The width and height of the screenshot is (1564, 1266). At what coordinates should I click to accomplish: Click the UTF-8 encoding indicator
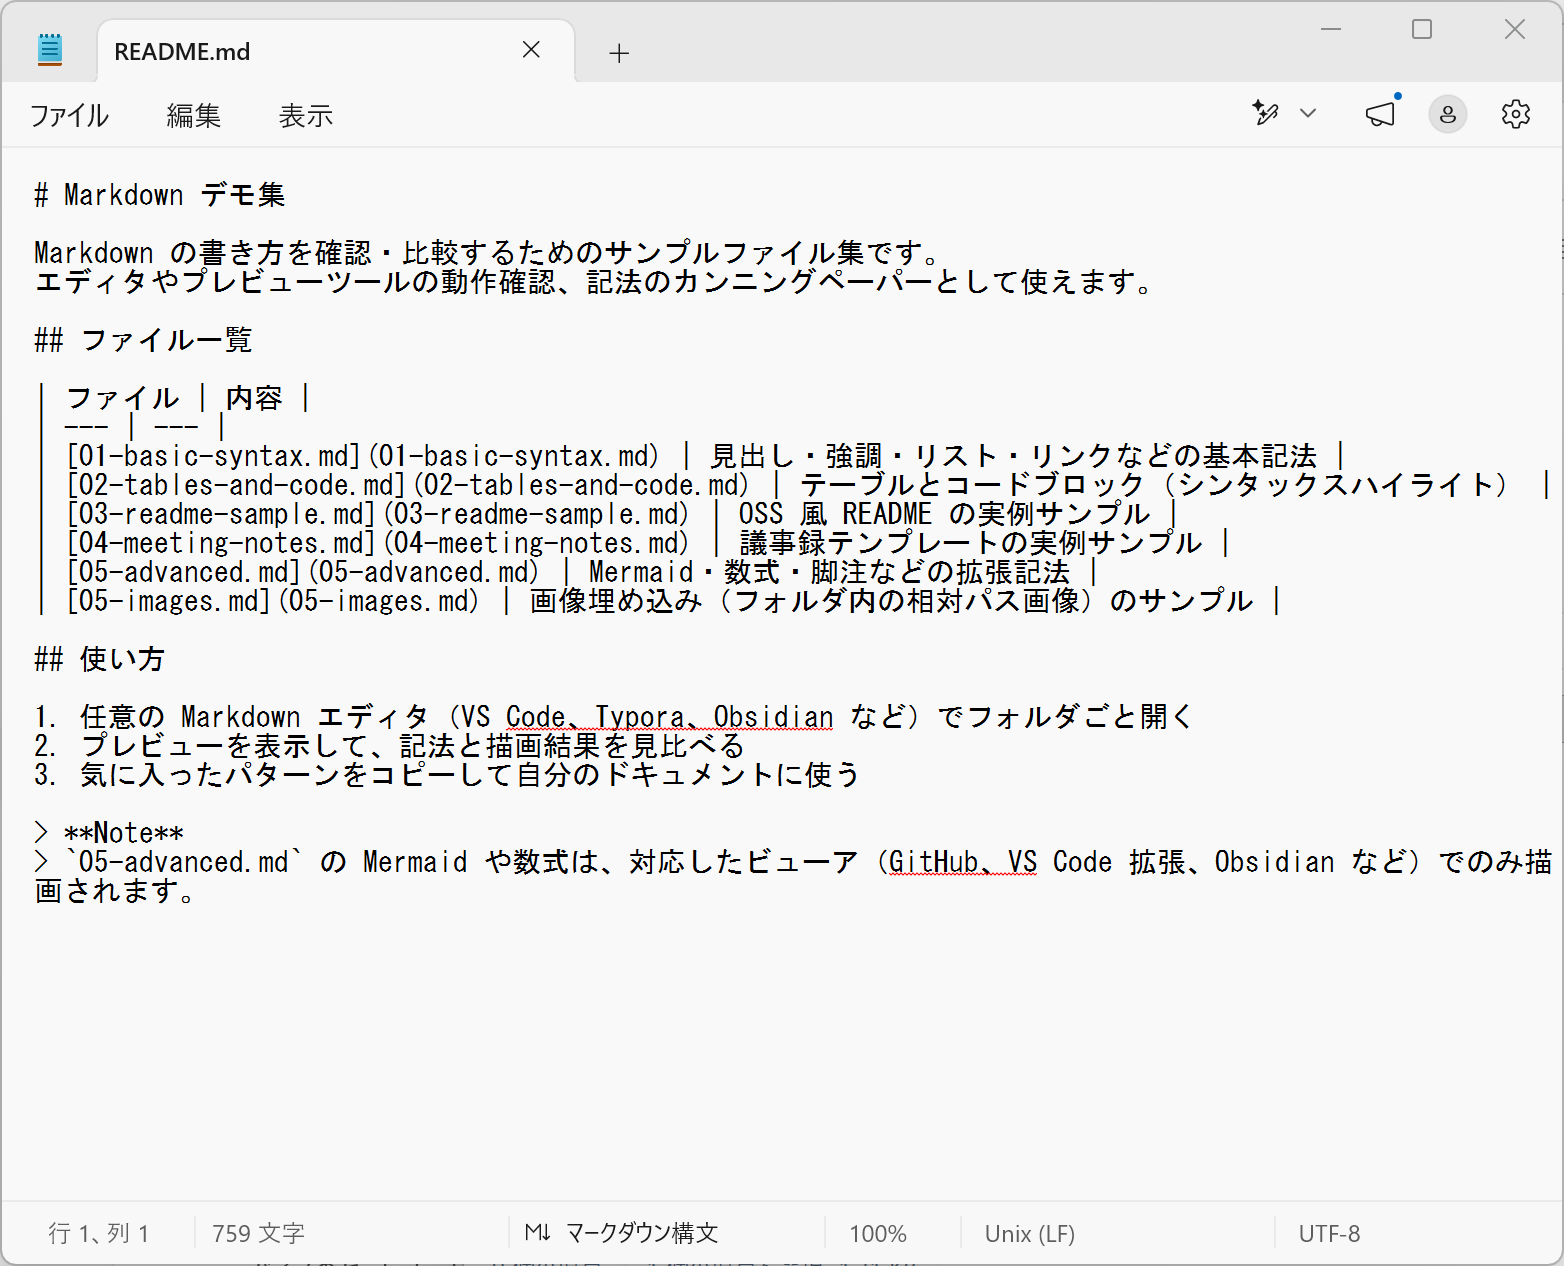click(1329, 1234)
